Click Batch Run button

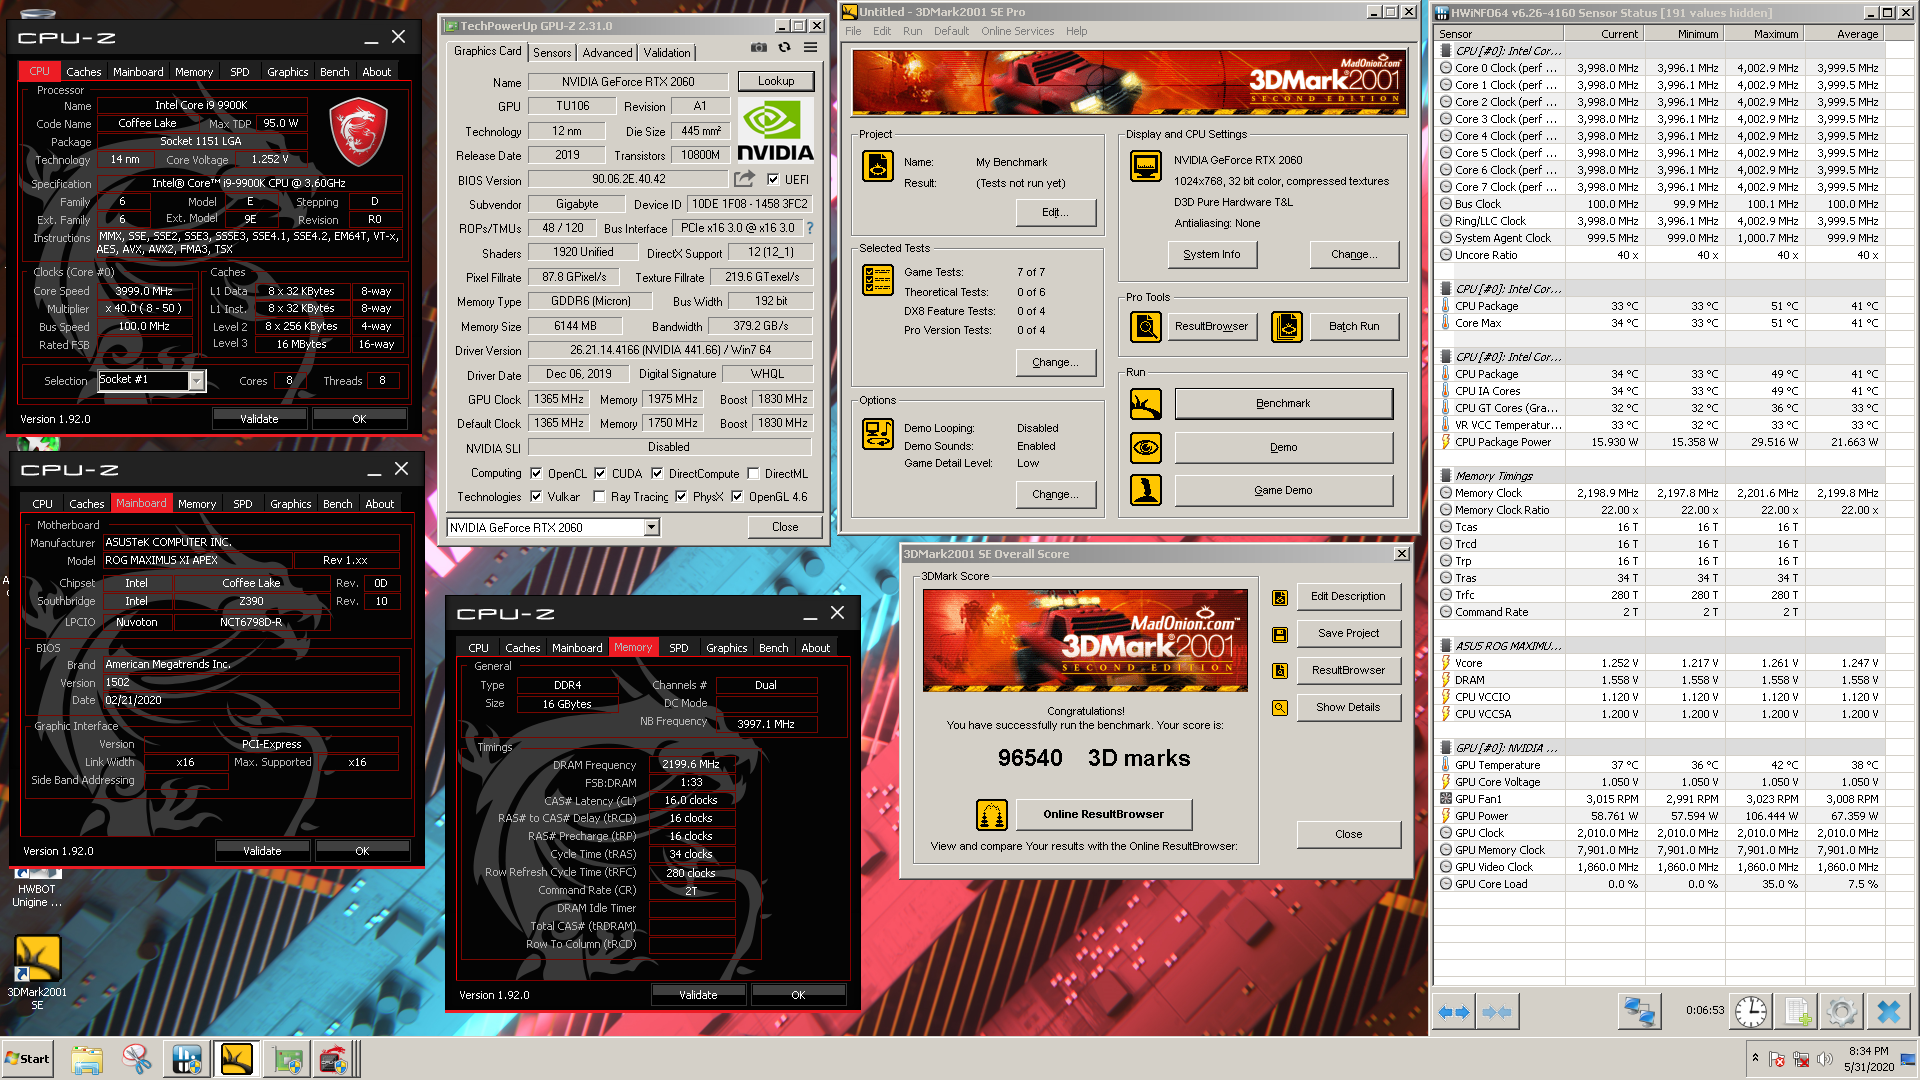1354,327
